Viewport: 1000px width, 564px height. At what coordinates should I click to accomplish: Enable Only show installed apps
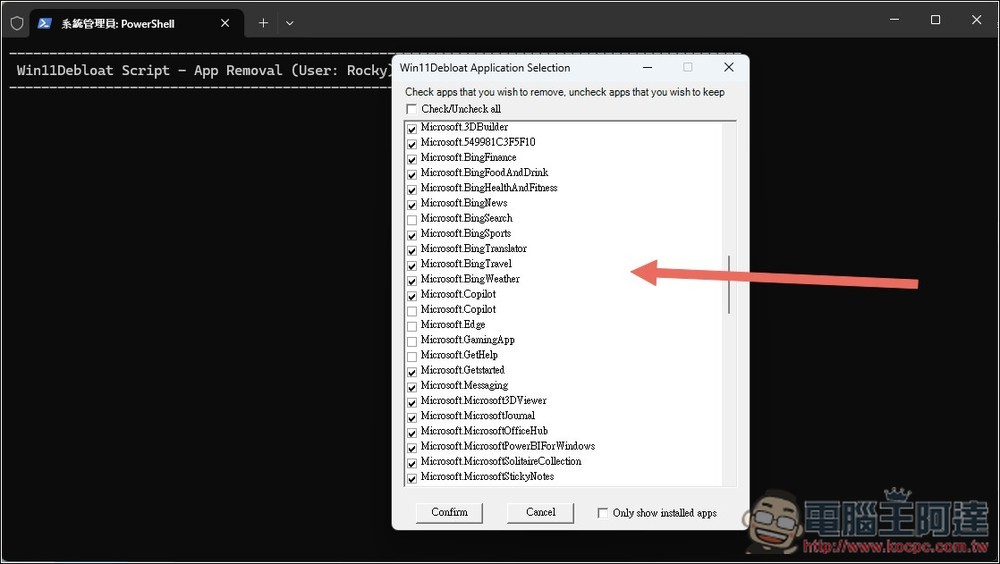(603, 513)
